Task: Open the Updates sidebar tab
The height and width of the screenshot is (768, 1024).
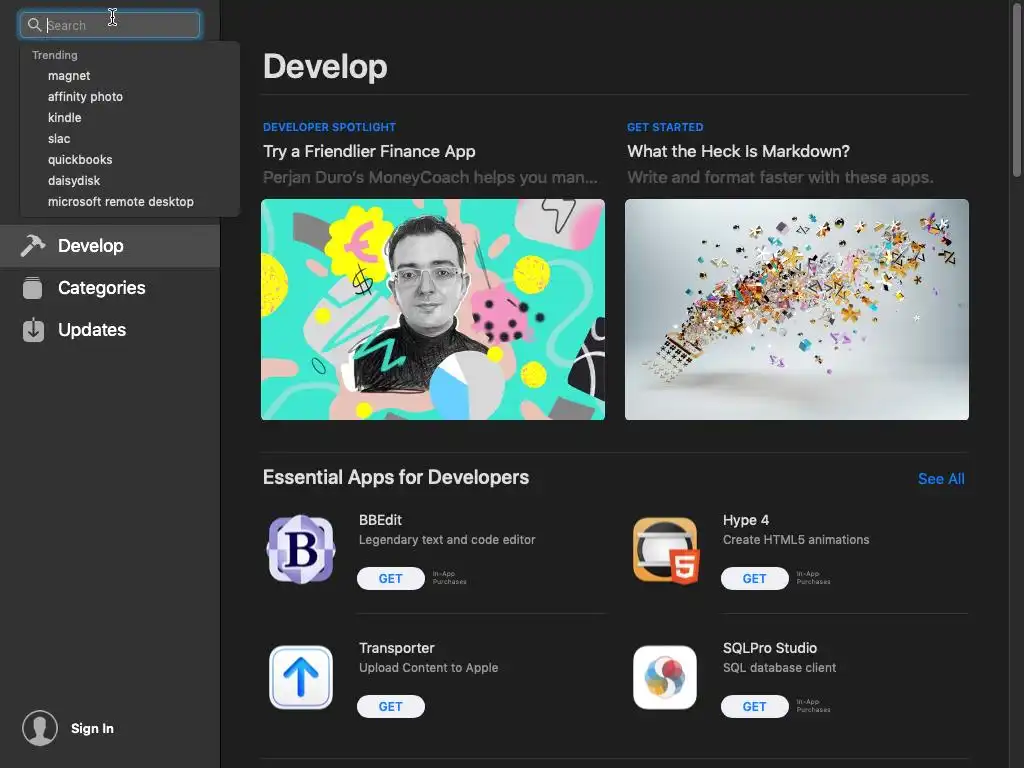Action: (110, 330)
